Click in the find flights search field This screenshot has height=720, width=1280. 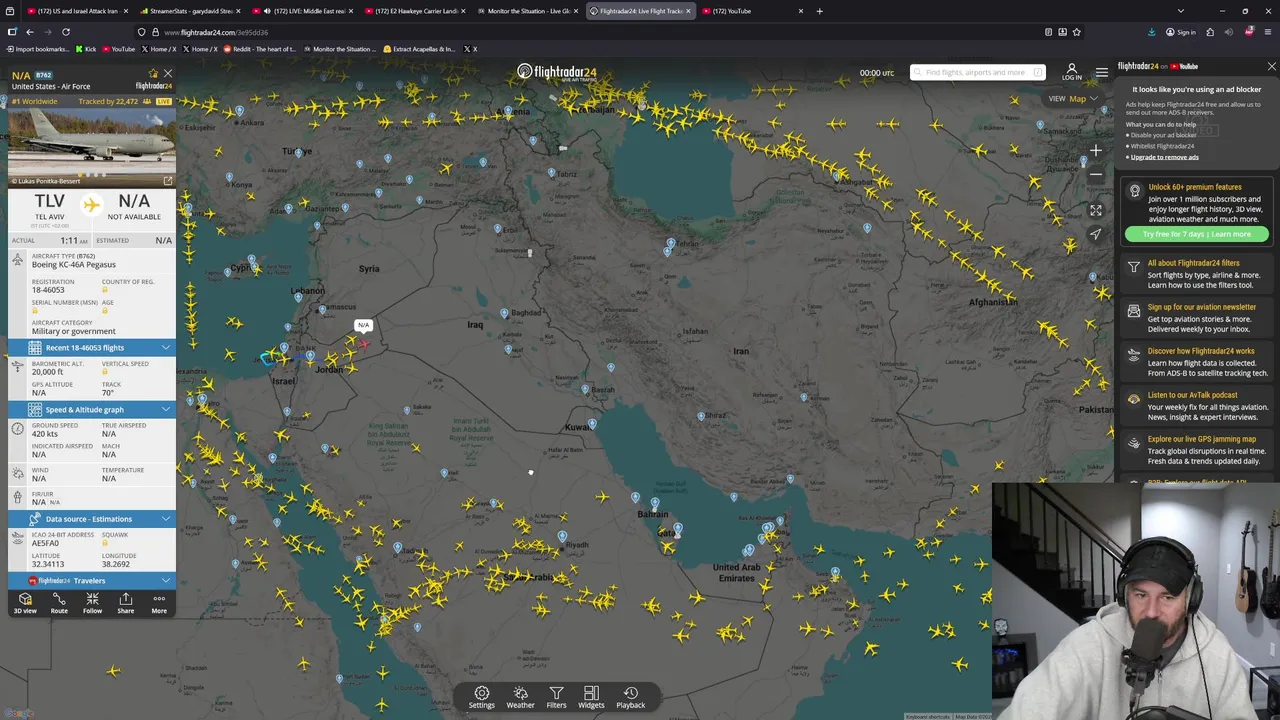point(977,72)
